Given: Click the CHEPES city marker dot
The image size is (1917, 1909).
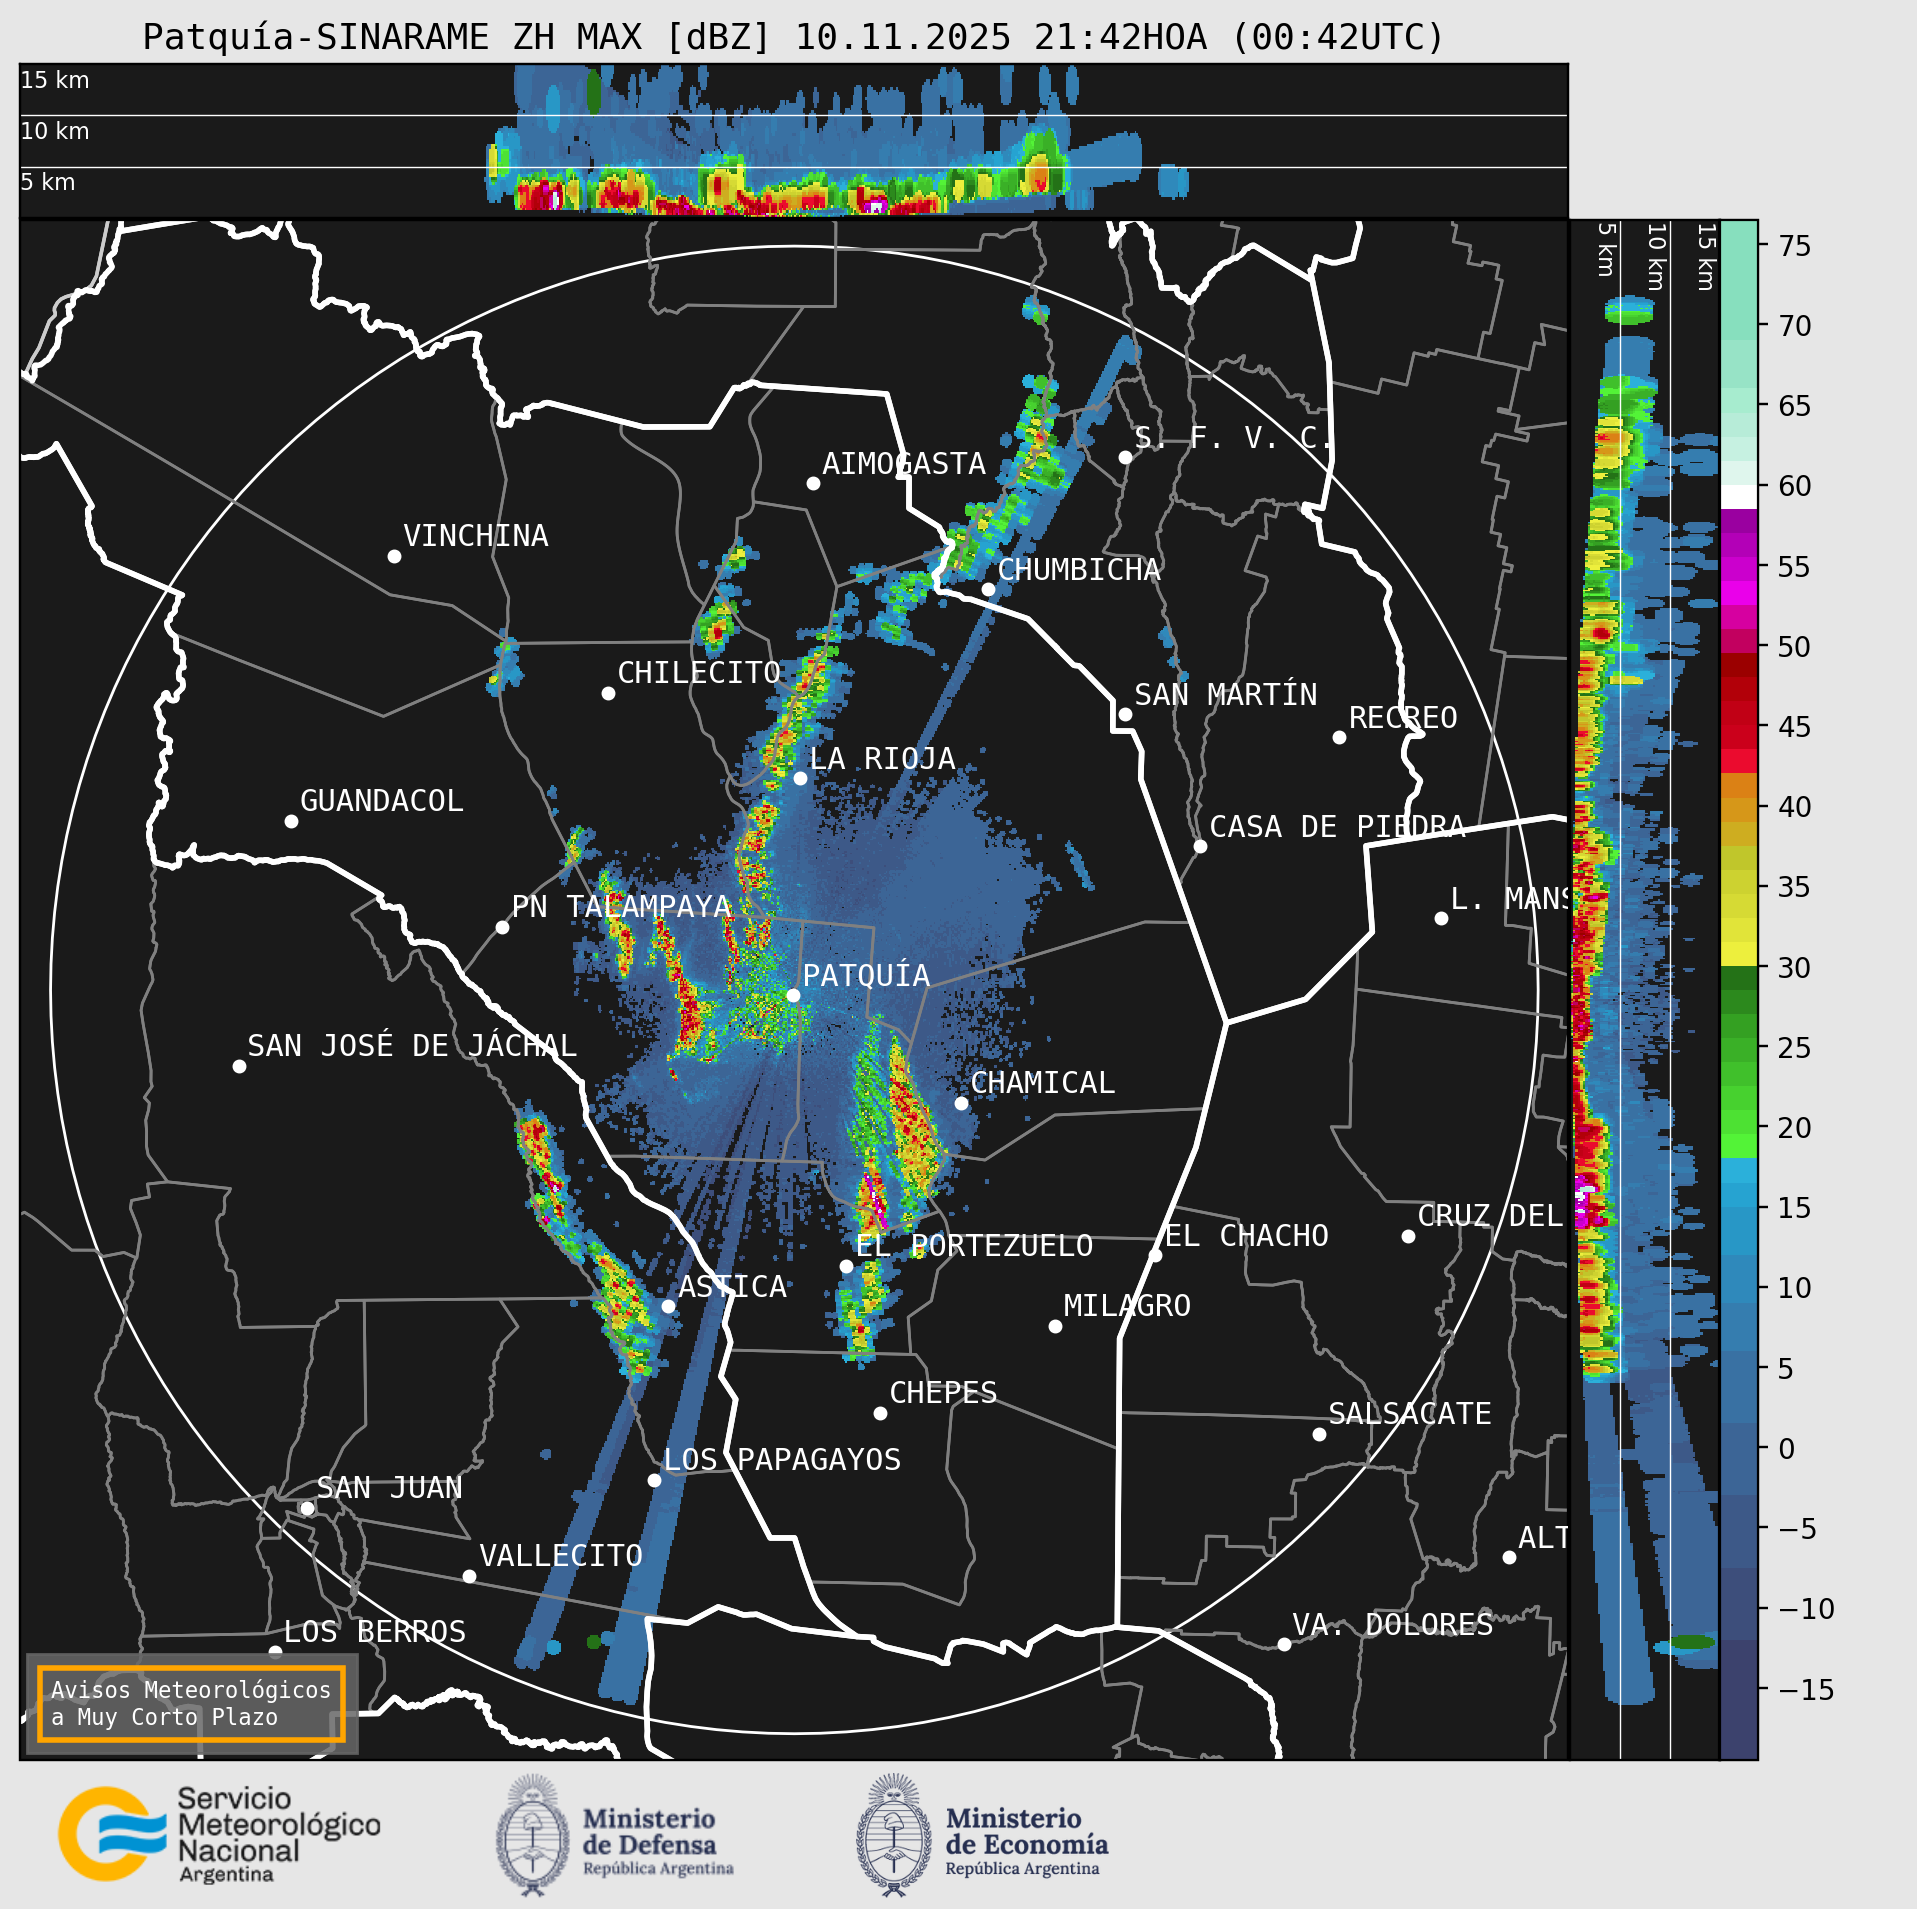Looking at the screenshot, I should pos(880,1413).
